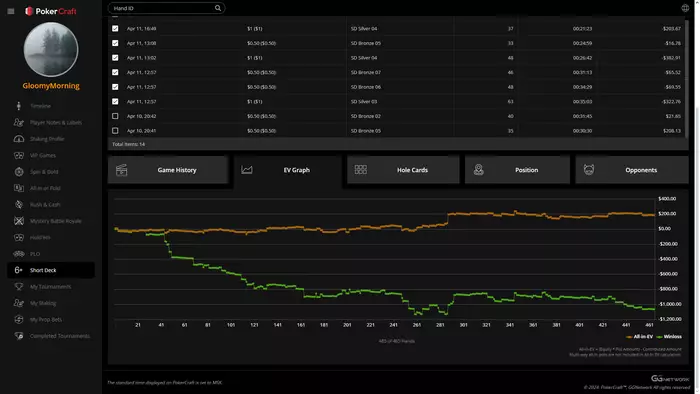Click the 63 hands count cell

point(510,101)
